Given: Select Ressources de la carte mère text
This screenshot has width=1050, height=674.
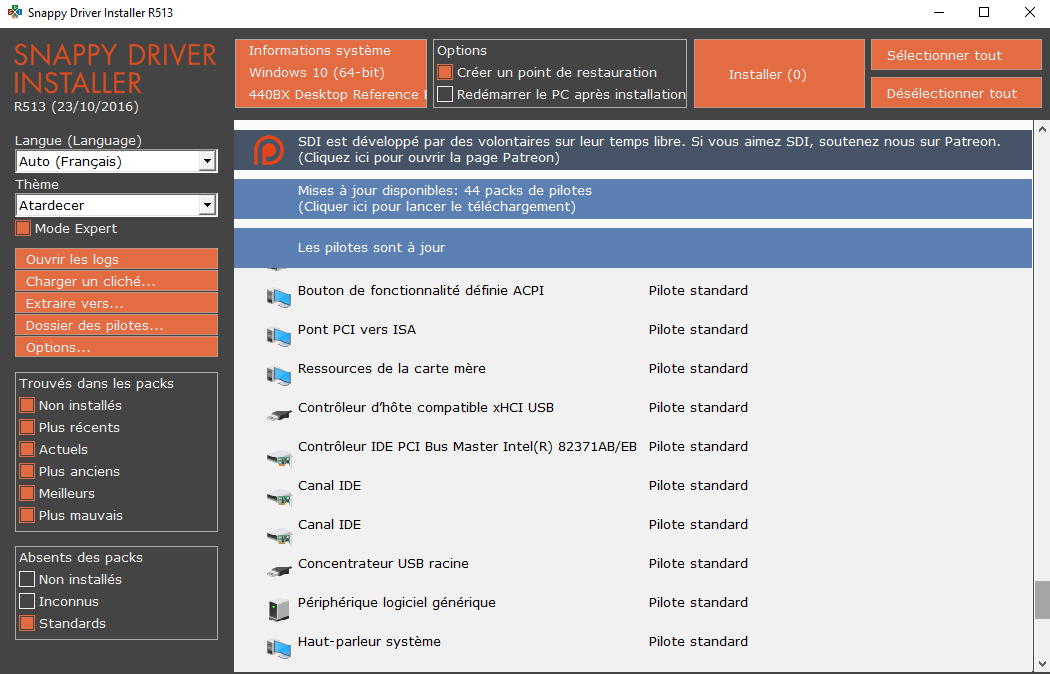Looking at the screenshot, I should (x=392, y=368).
